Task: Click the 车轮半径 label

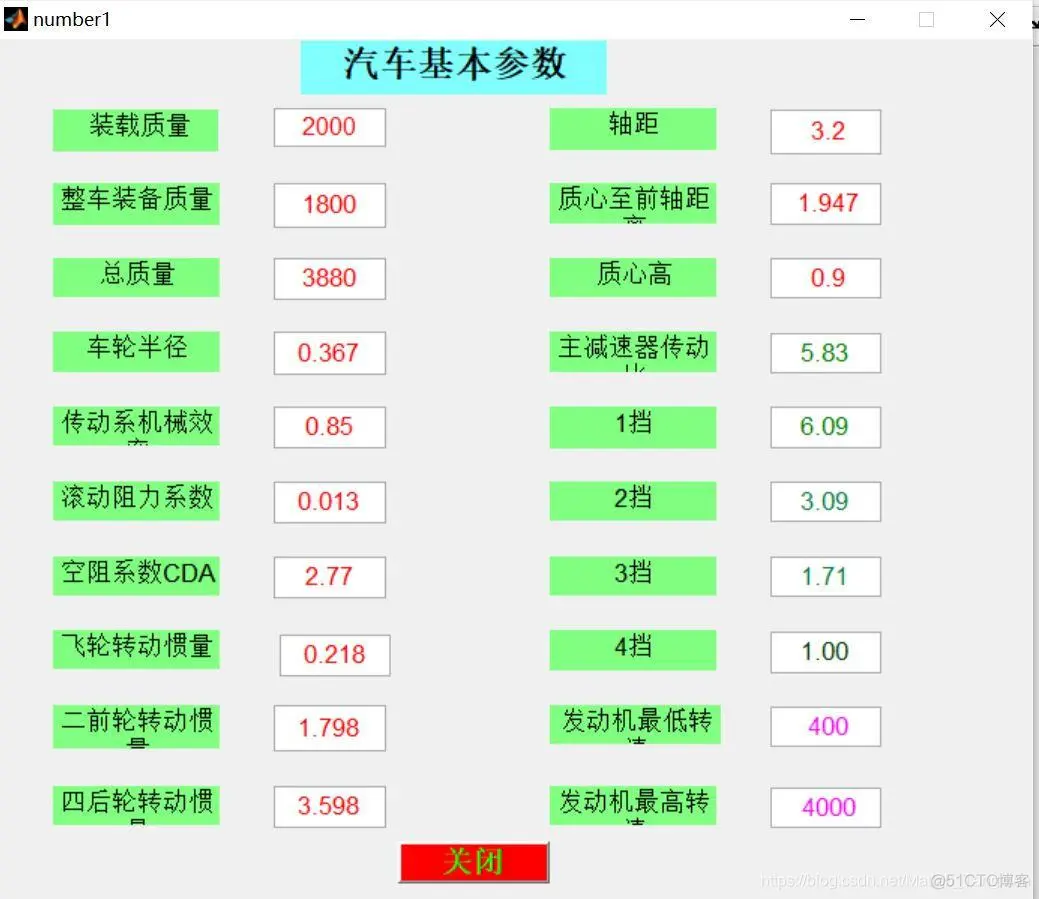Action: coord(136,351)
